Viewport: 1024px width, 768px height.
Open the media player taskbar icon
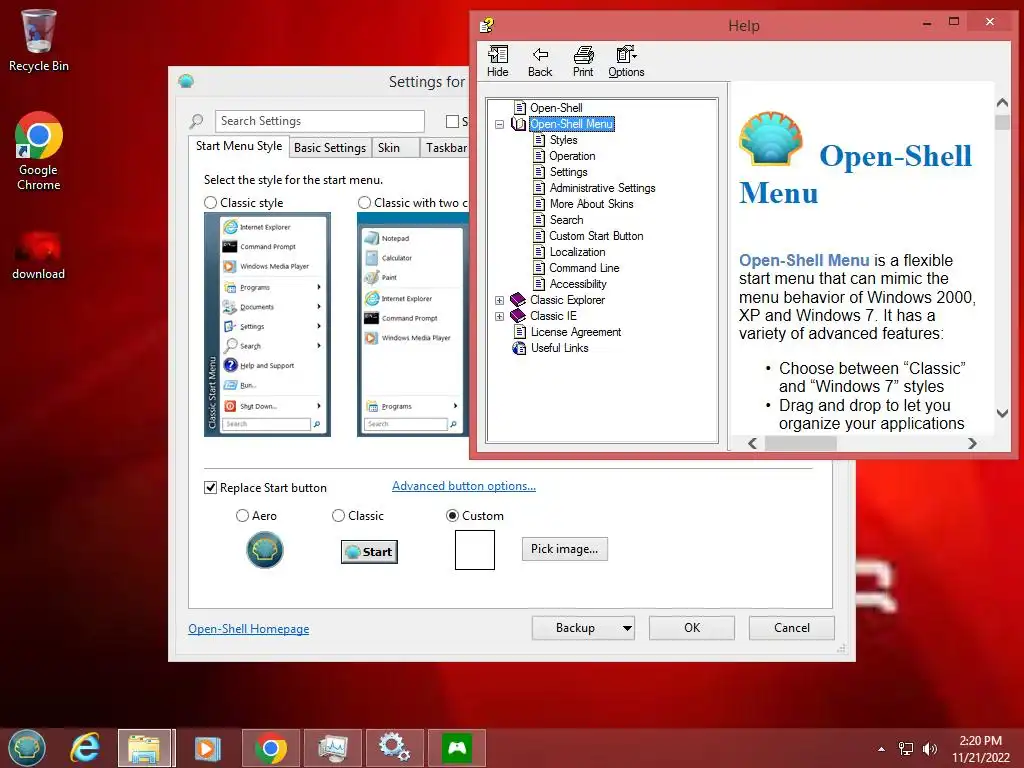tap(207, 748)
